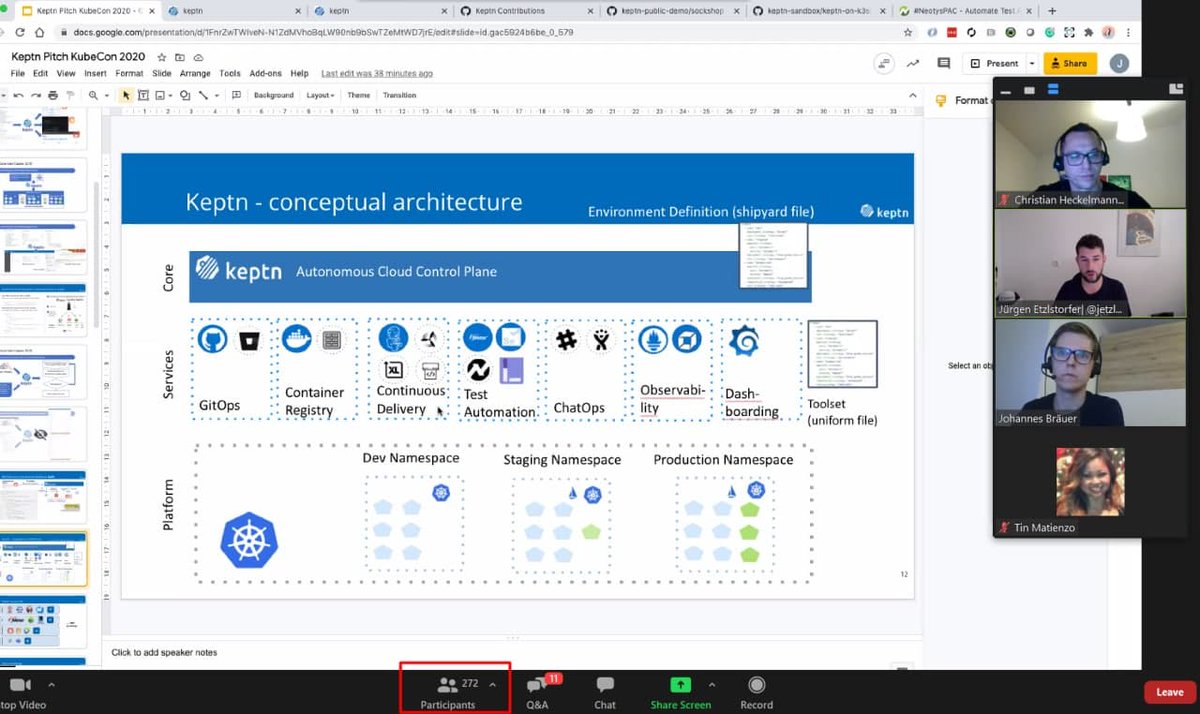Click the Present button
The image size is (1200, 714).
(993, 63)
